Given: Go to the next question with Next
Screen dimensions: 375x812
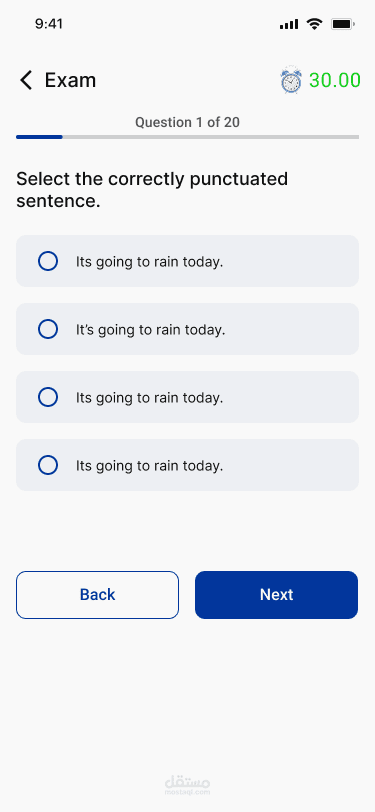Looking at the screenshot, I should coord(277,594).
